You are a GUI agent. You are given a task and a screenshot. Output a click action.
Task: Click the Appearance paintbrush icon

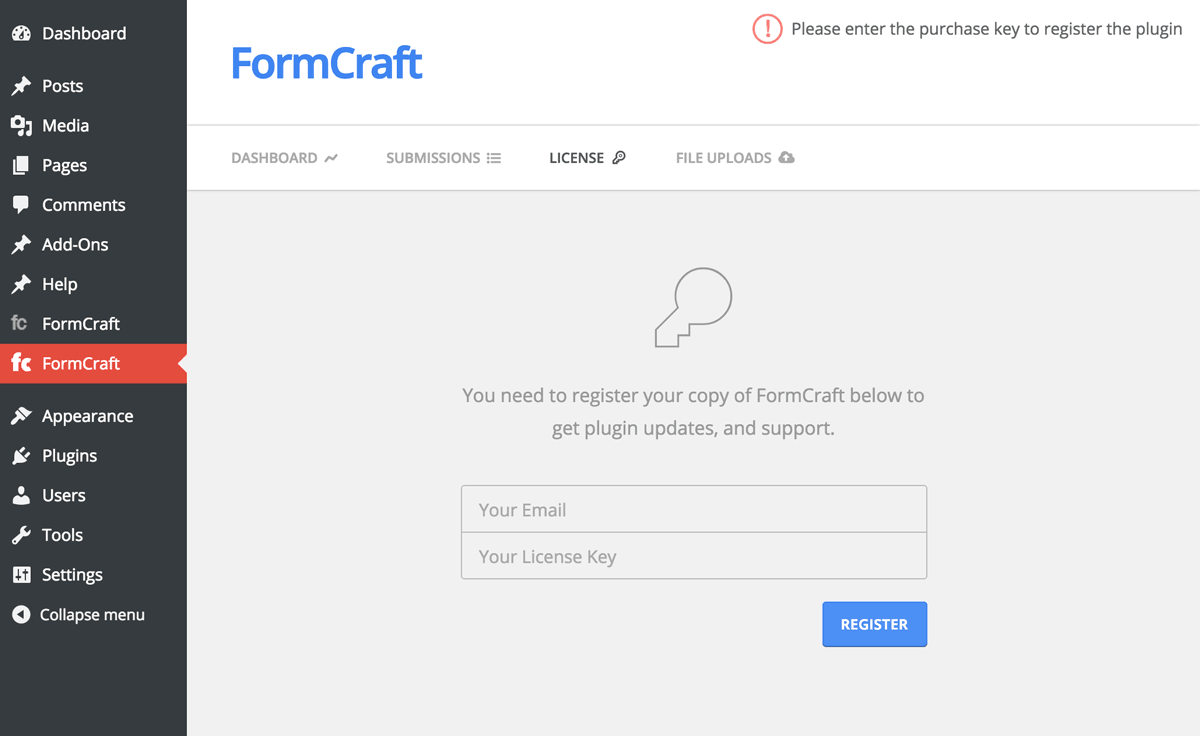point(21,416)
